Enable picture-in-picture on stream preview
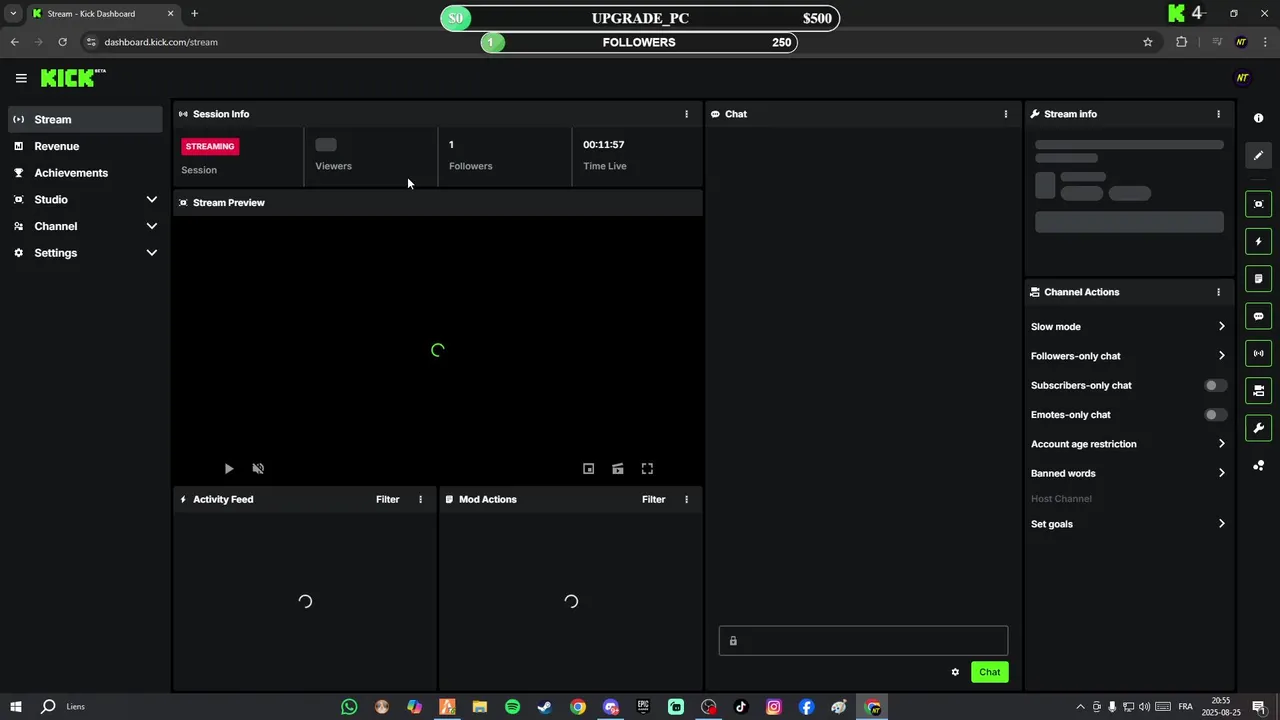 click(589, 468)
